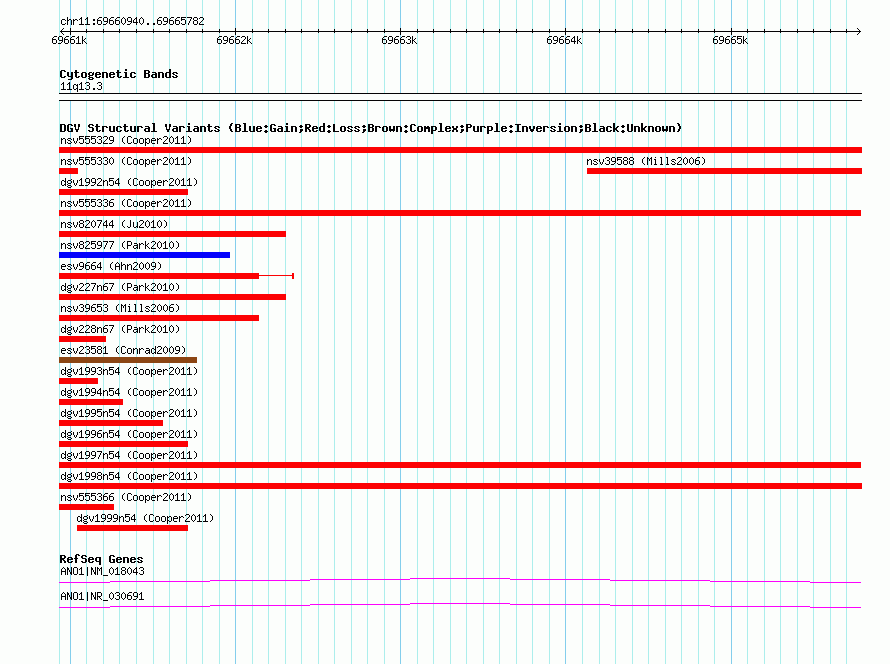Click the dgv1999n54 (Cooper2011) red bar

click(x=132, y=528)
